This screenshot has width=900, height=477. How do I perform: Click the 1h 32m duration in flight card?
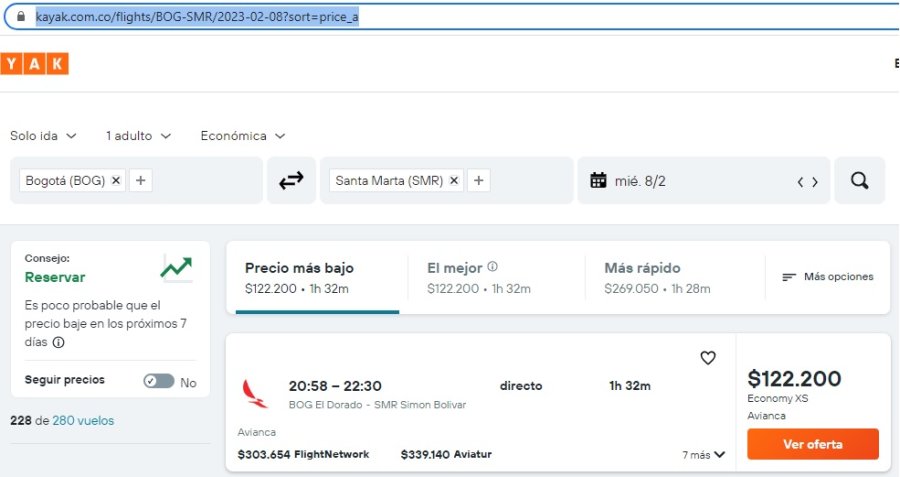point(630,386)
